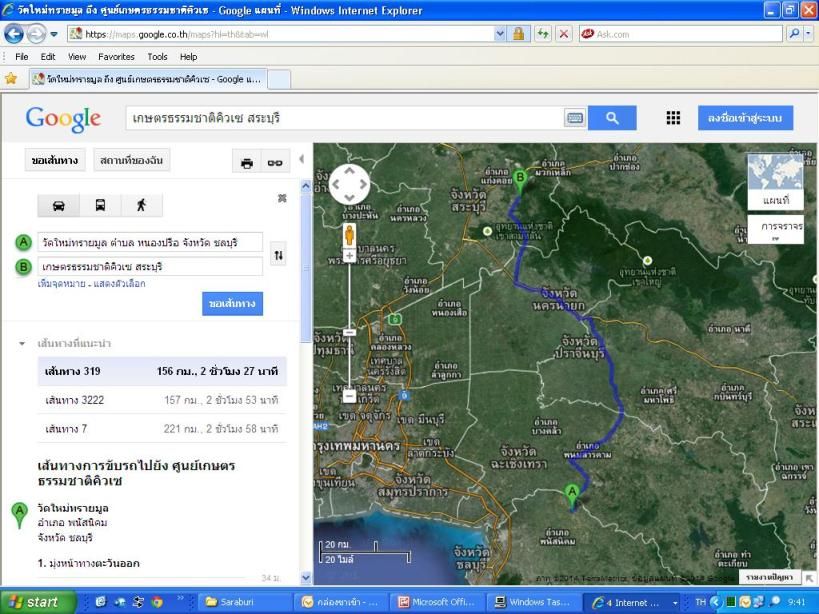The width and height of the screenshot is (819, 614).
Task: Click the green A start marker on map
Action: 572,496
